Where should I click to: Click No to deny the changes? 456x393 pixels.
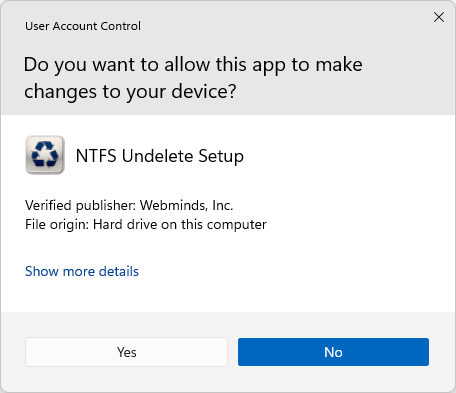[x=333, y=352]
